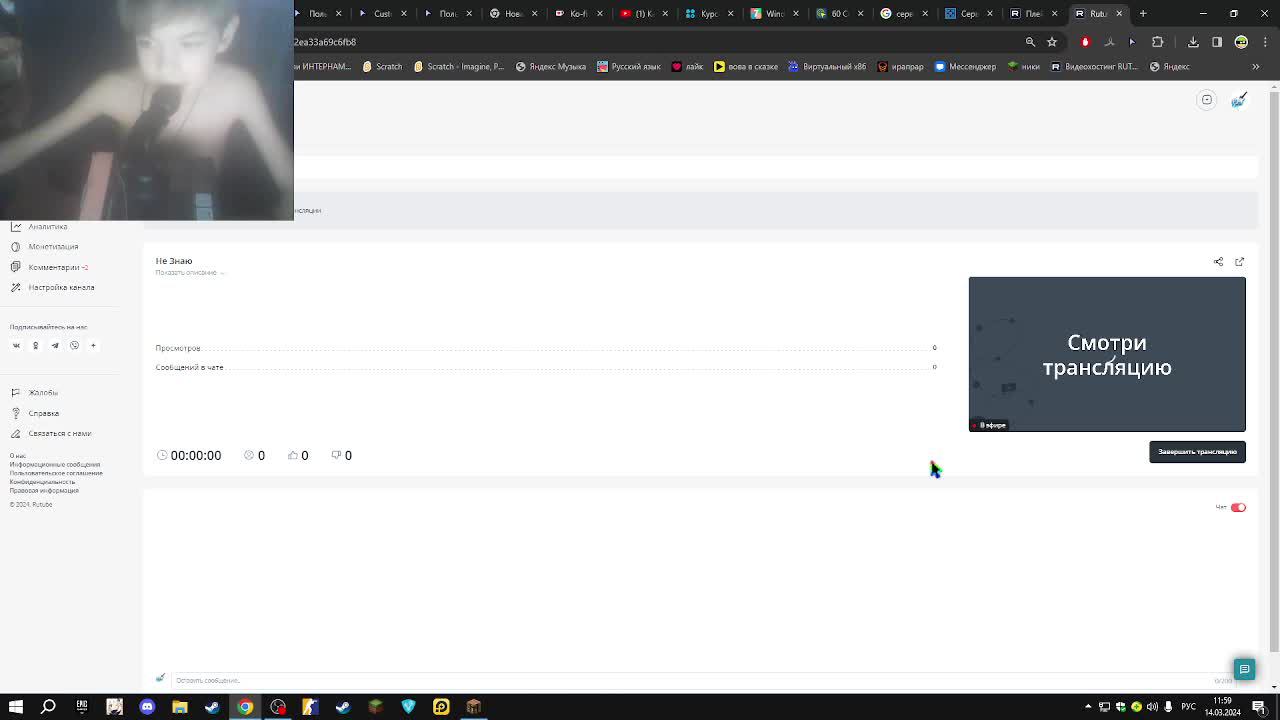Open Связаться с нами link
The height and width of the screenshot is (720, 1280).
point(50,434)
